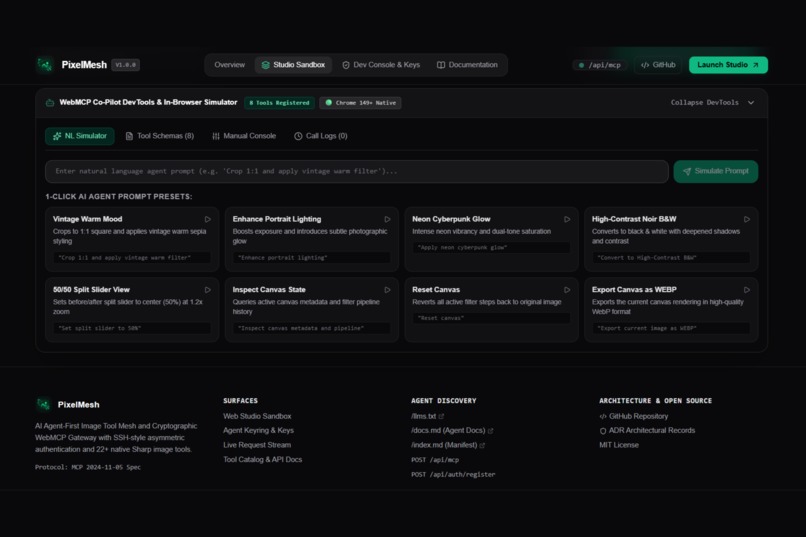Click the Launch Studio button
Viewport: 806px width, 537px height.
pos(728,65)
